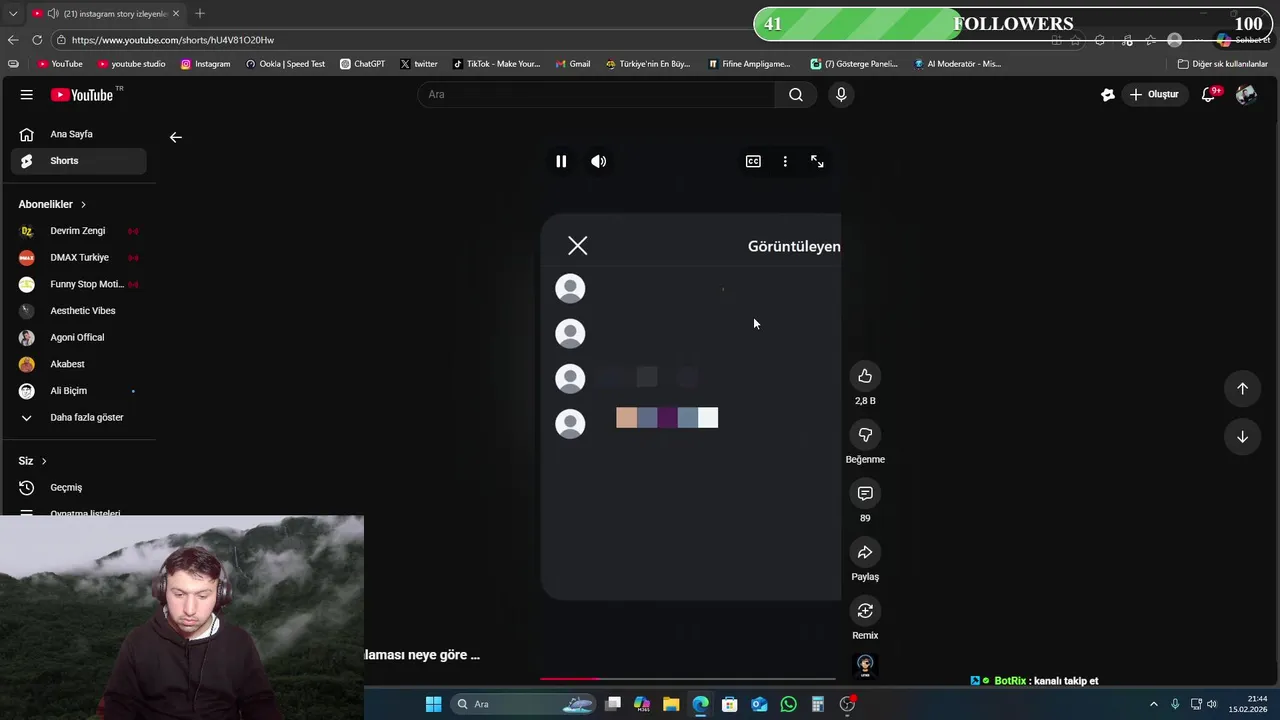Remix this Short
Screen dimensions: 1280x720
(865, 611)
